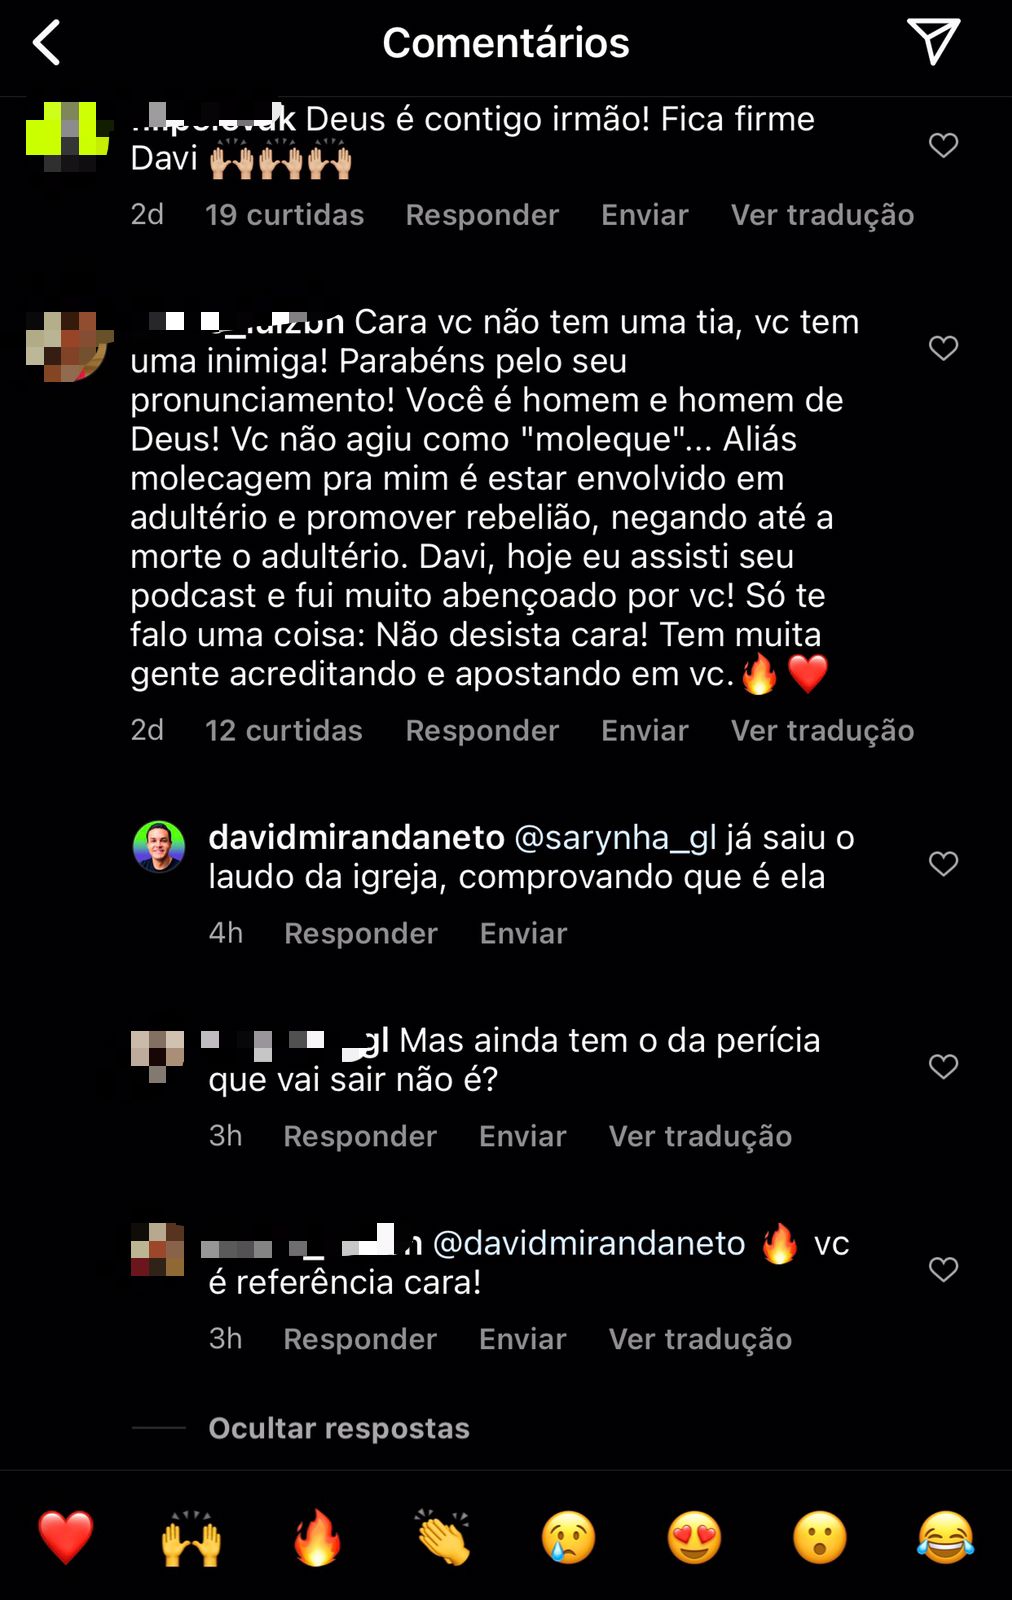Show translation for the long 'Cara vc não tem uma tia' comment
Screen dimensions: 1012x1600
(822, 730)
